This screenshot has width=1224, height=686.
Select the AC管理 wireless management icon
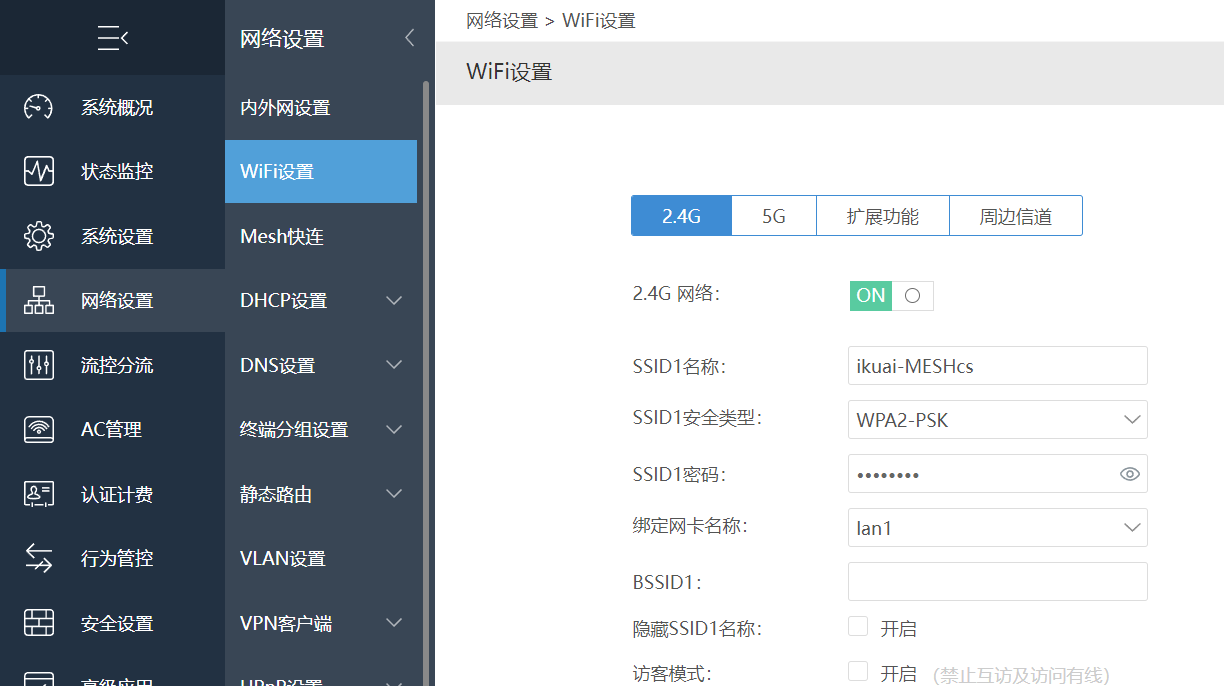(x=38, y=429)
